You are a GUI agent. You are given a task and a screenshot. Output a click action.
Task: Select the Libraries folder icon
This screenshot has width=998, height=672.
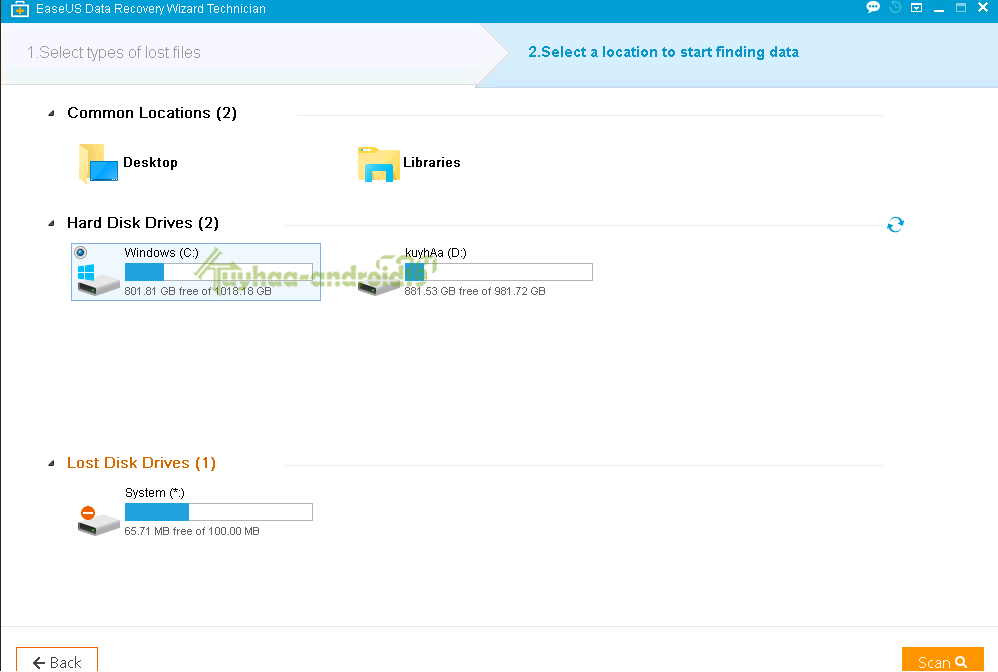coord(379,164)
